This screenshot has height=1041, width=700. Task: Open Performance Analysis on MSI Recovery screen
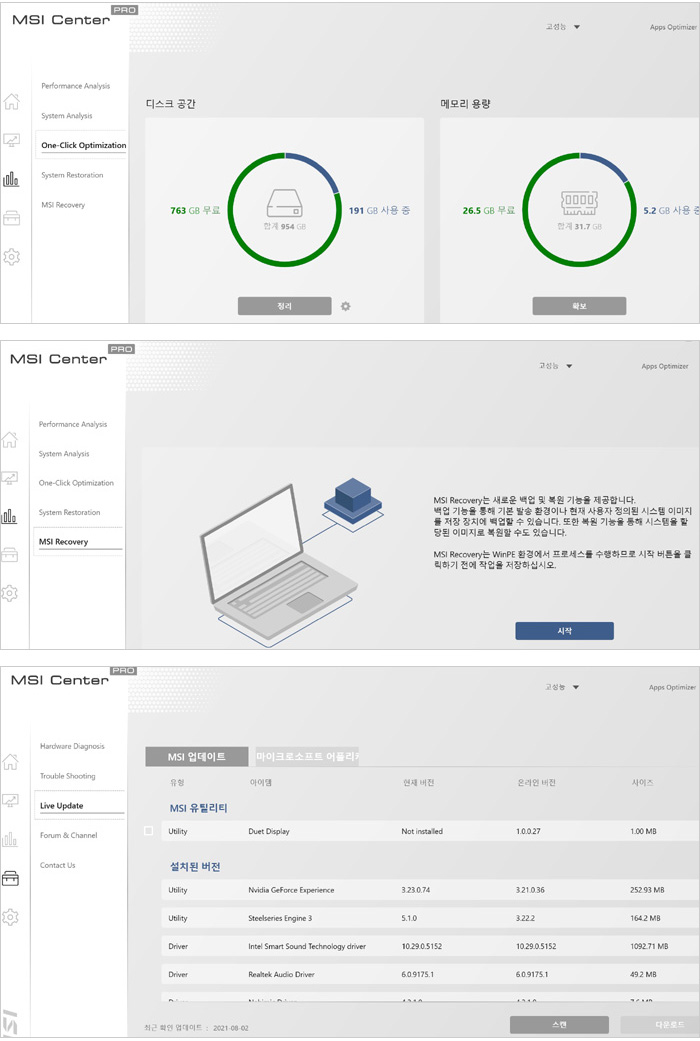72,424
